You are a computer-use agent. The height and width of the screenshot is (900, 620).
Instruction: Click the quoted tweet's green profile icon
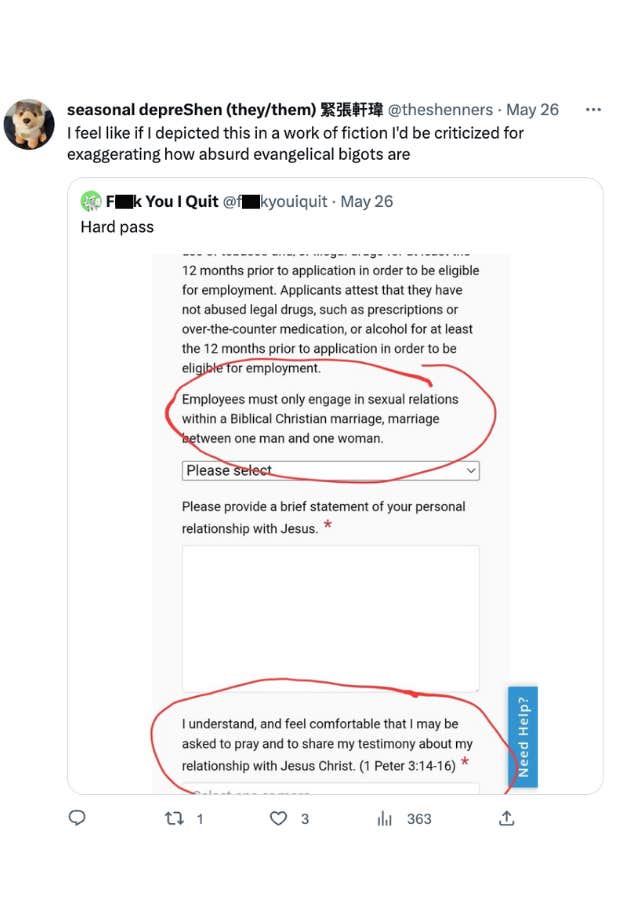pos(91,200)
